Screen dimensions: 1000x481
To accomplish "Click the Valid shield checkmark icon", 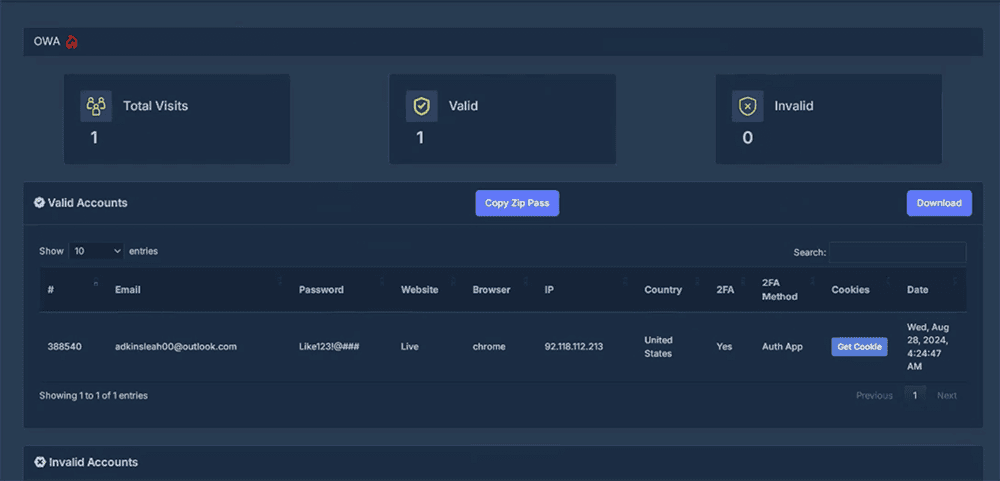I will [x=422, y=106].
